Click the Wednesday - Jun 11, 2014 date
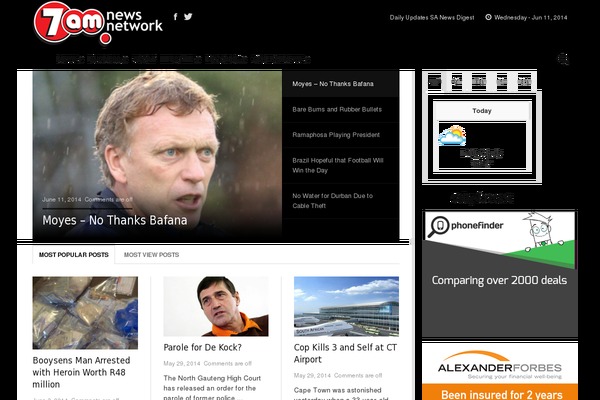This screenshot has width=600, height=400. click(530, 17)
